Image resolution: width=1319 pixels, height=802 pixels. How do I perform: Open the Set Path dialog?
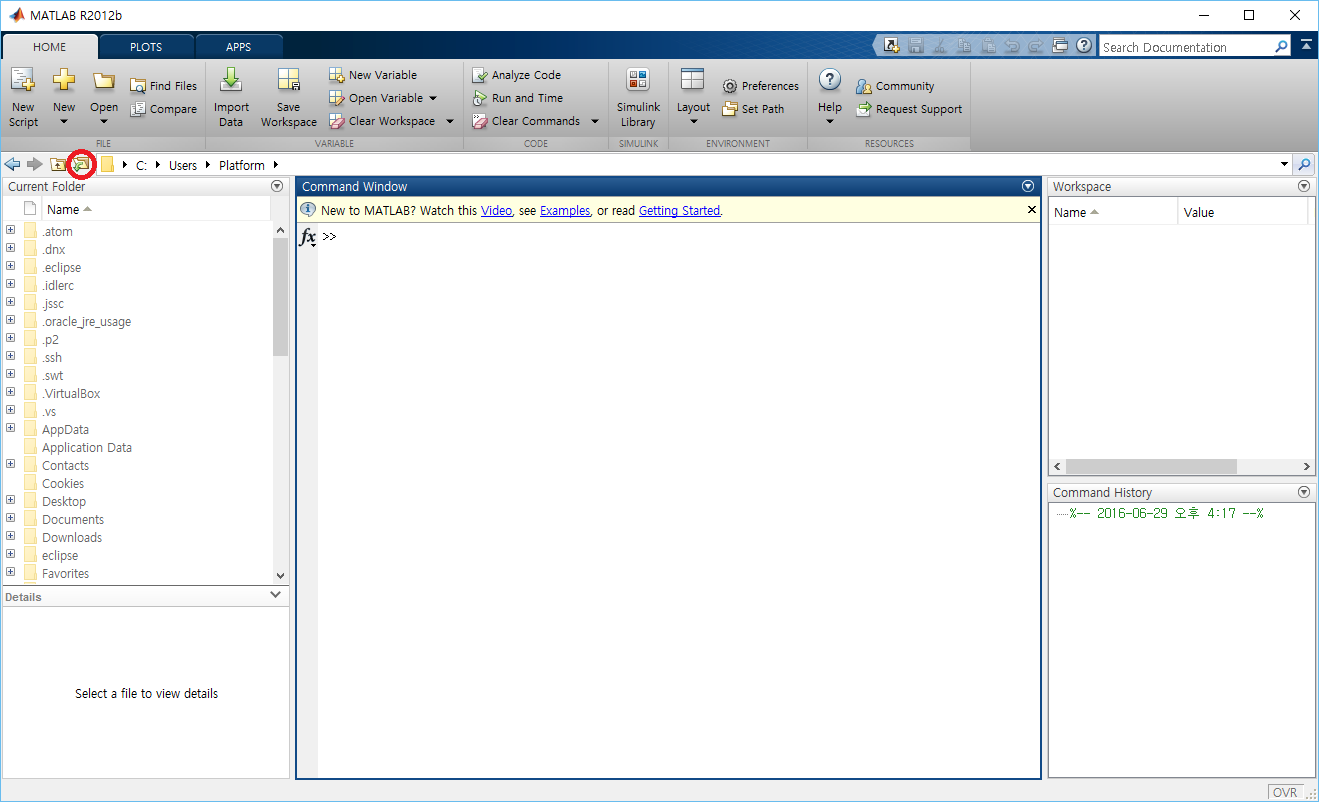click(753, 109)
